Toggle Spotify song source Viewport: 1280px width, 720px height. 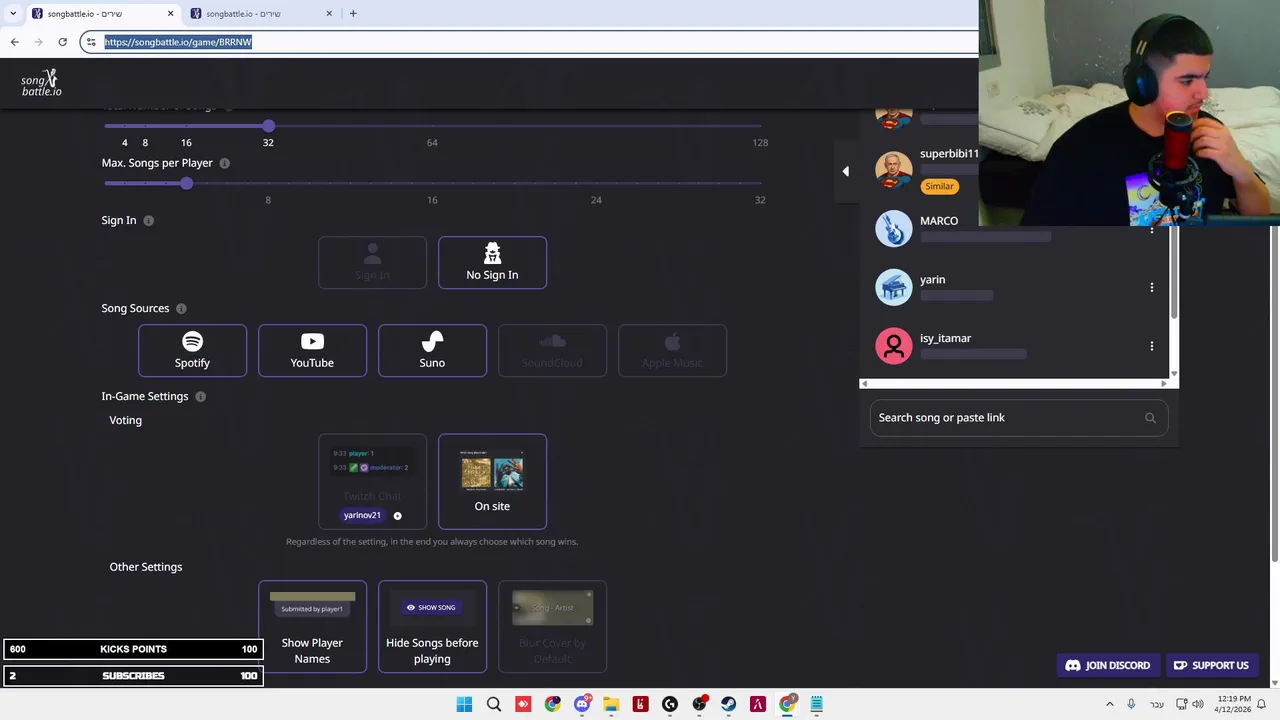point(192,351)
